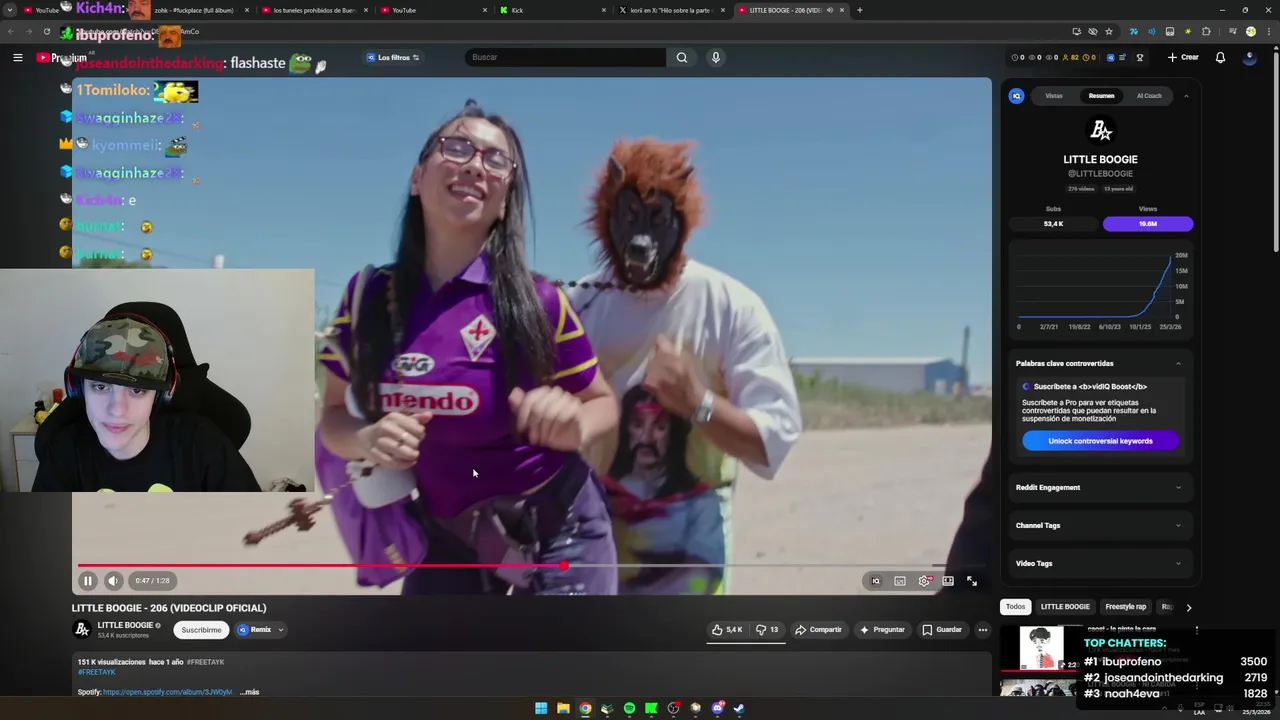Viewport: 1280px width, 720px height.
Task: Reload the page
Action: pyautogui.click(x=46, y=31)
